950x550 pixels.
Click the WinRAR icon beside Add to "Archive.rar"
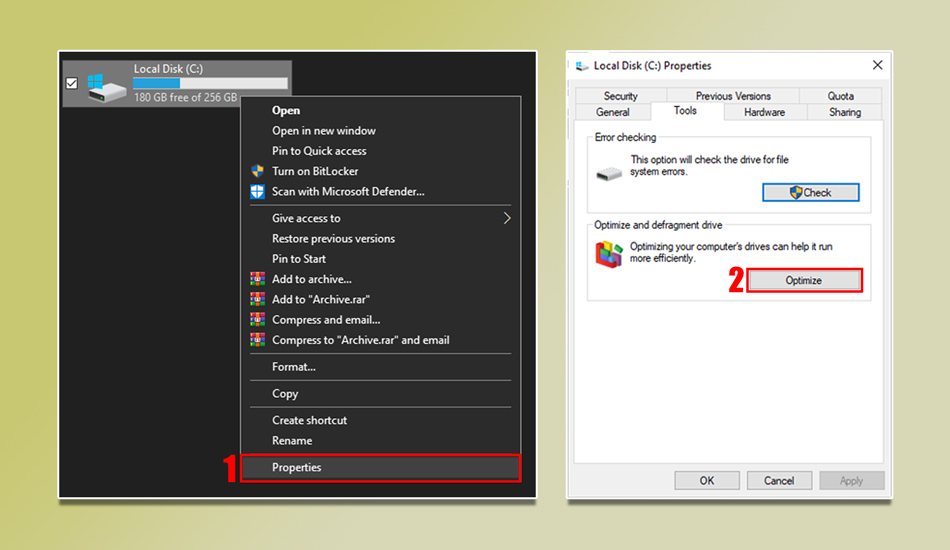257,299
